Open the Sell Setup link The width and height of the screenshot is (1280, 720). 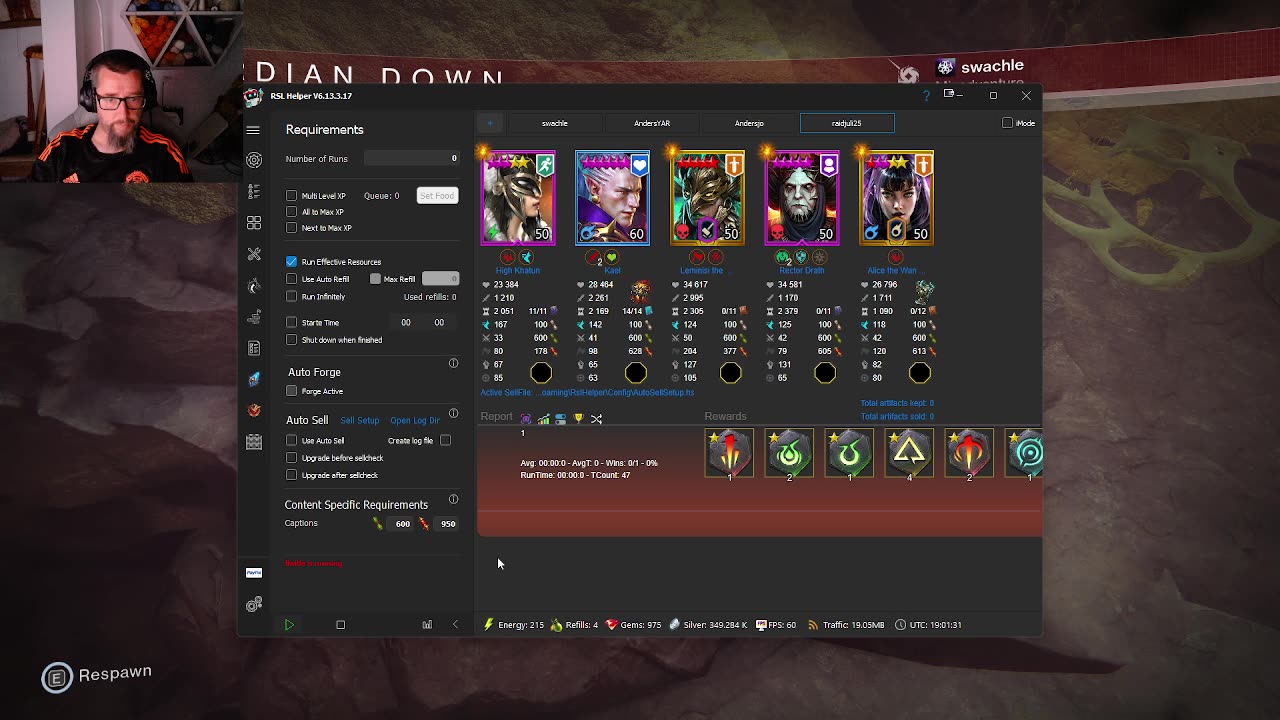[x=360, y=421]
